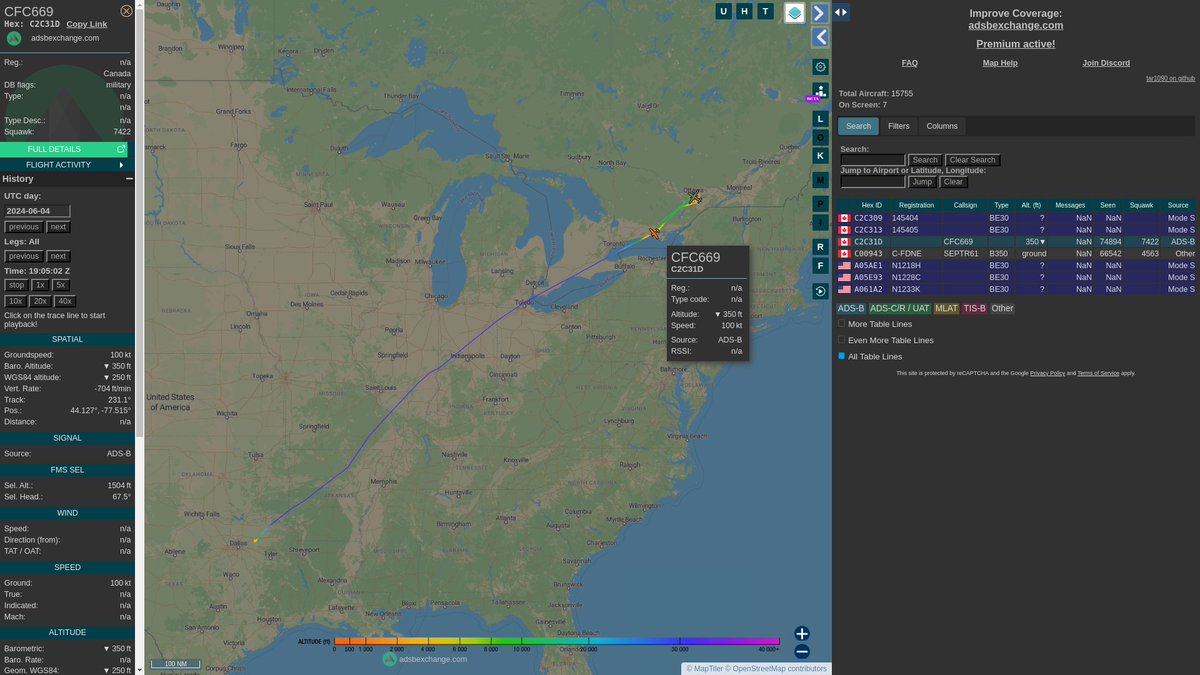The image size is (1200, 675).
Task: Click the UTC day date field
Action: (38, 211)
